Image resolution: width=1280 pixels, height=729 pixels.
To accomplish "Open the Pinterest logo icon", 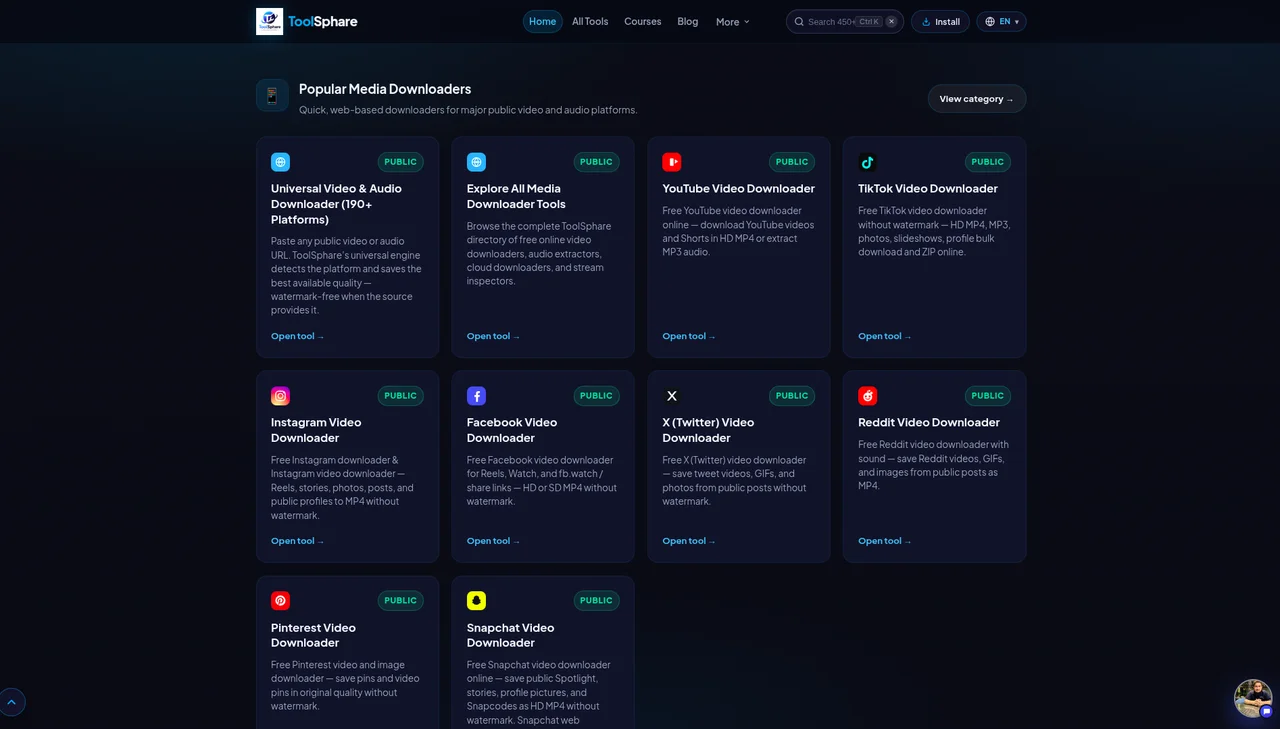I will [281, 601].
